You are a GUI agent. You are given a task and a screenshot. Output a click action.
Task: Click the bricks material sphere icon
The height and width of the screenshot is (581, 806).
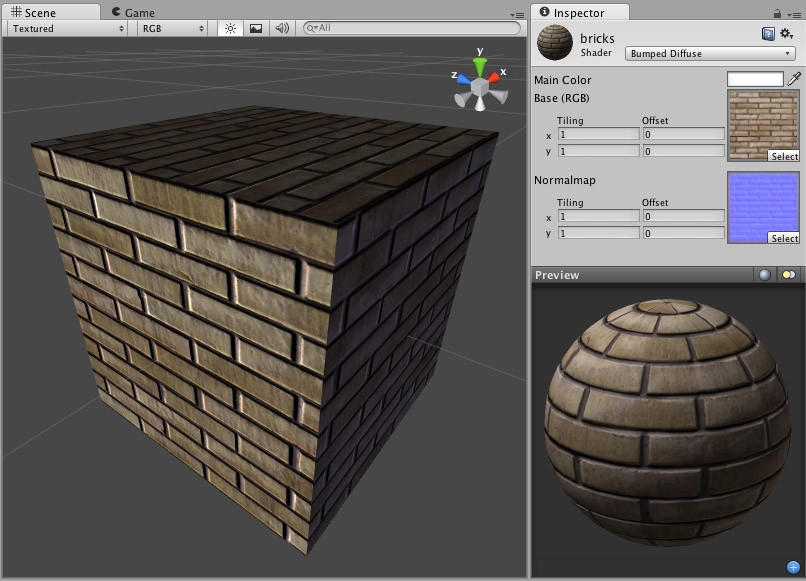pos(556,44)
